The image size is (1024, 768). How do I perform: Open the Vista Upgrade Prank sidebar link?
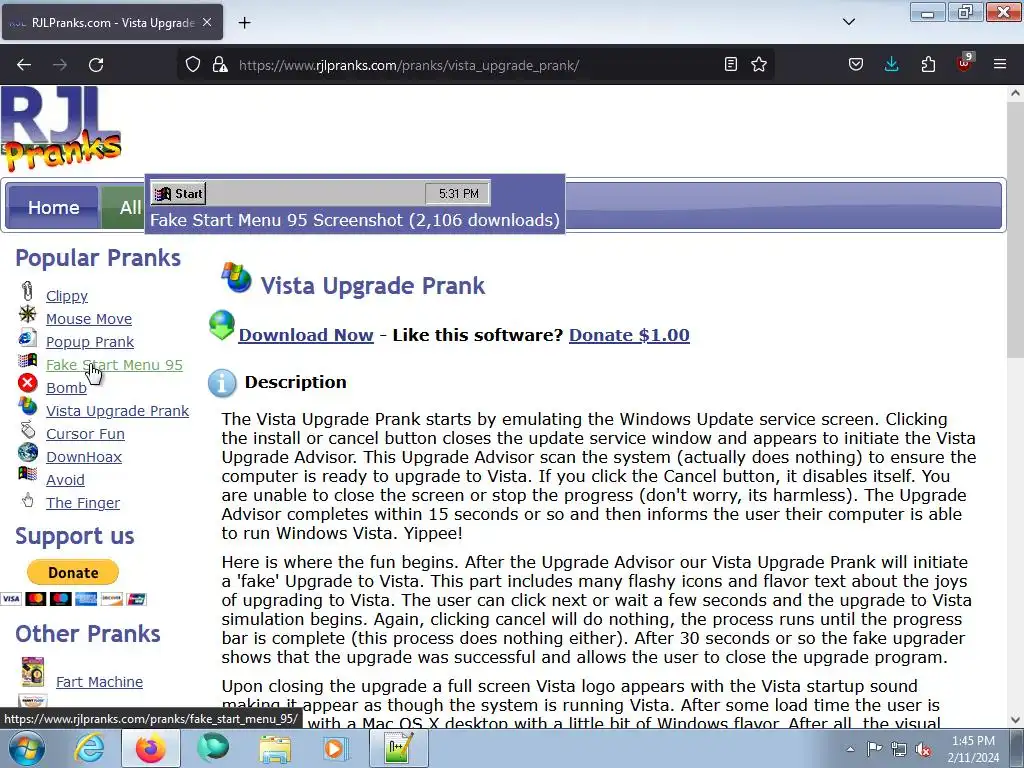click(118, 411)
